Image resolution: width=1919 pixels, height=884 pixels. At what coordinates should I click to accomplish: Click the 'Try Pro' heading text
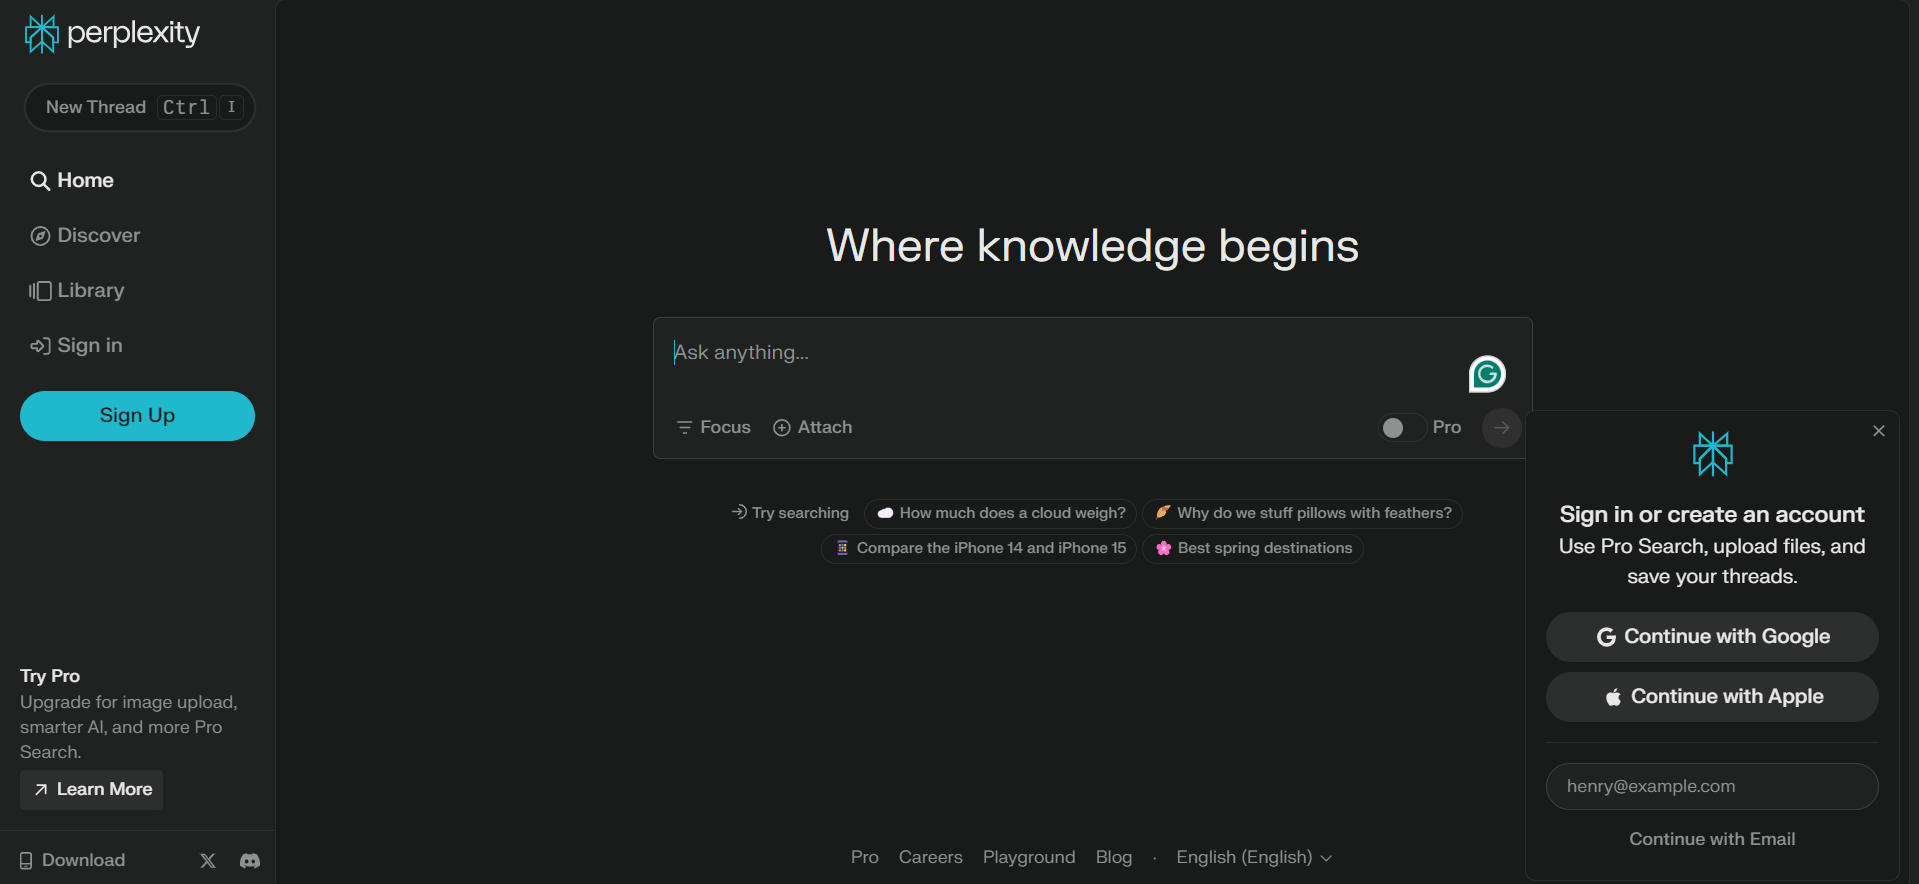(x=50, y=676)
